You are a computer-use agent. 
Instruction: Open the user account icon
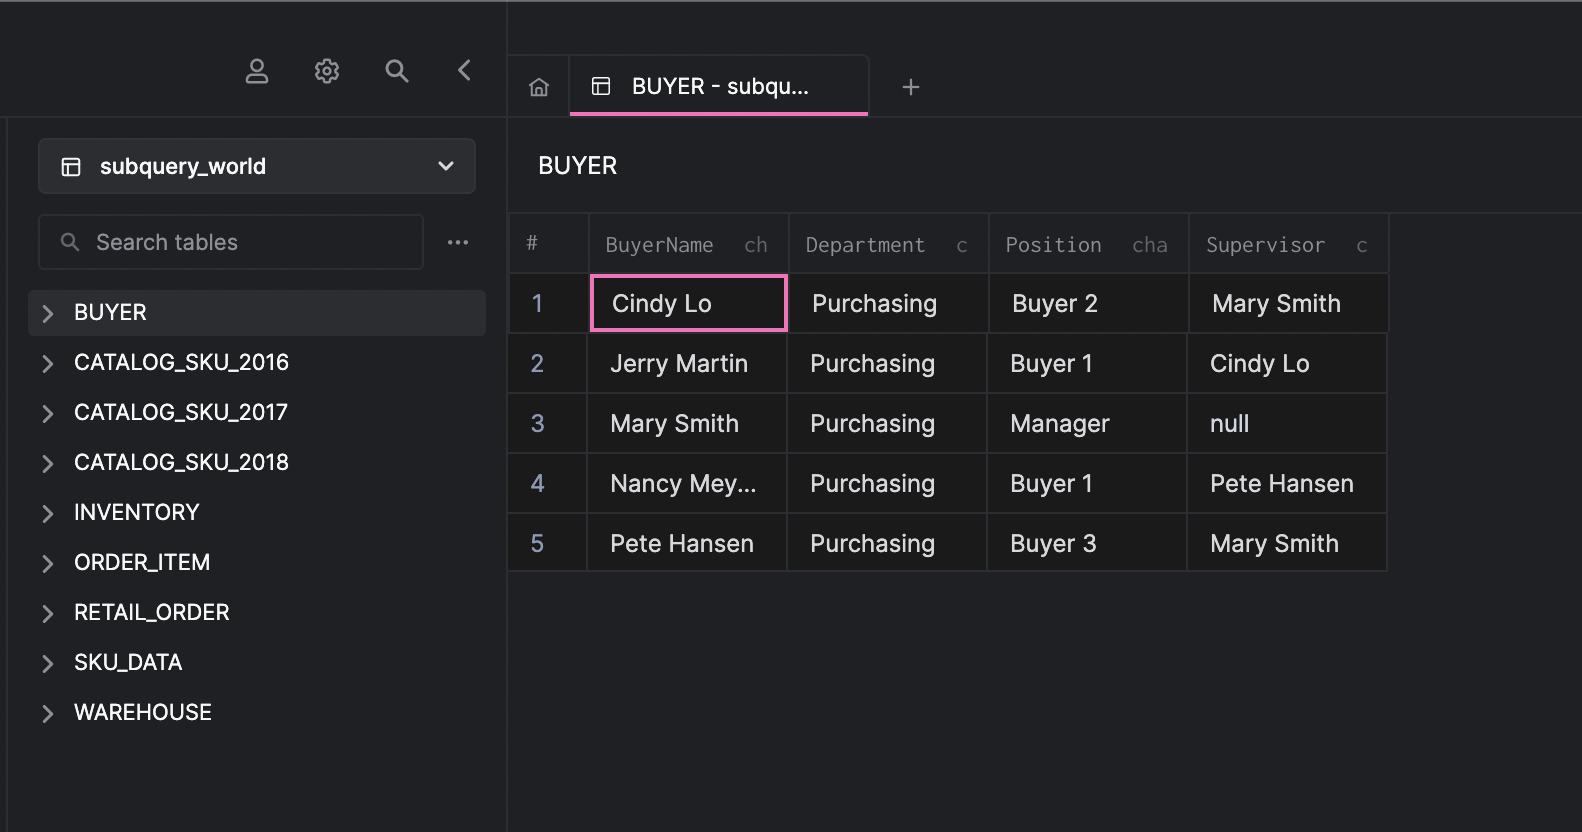click(257, 71)
